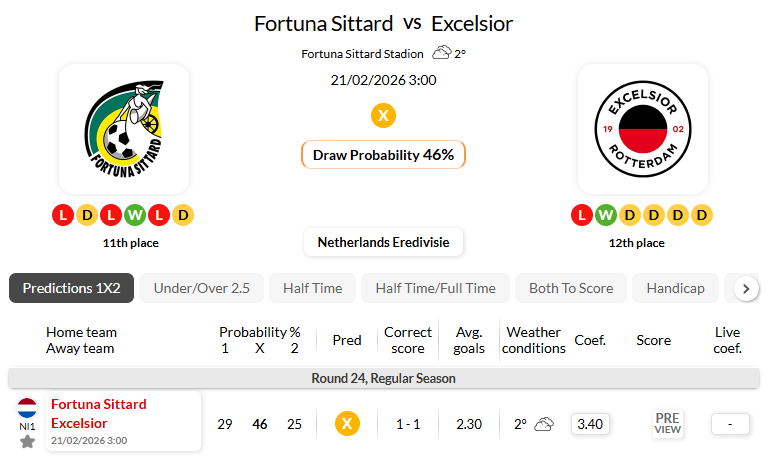This screenshot has width=770, height=466.
Task: Click the orange X prediction in table row
Action: point(346,424)
